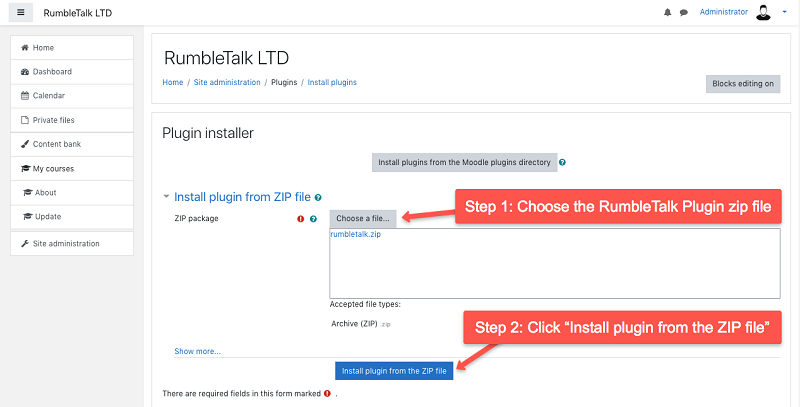Open the messages chat bubble icon

point(684,12)
